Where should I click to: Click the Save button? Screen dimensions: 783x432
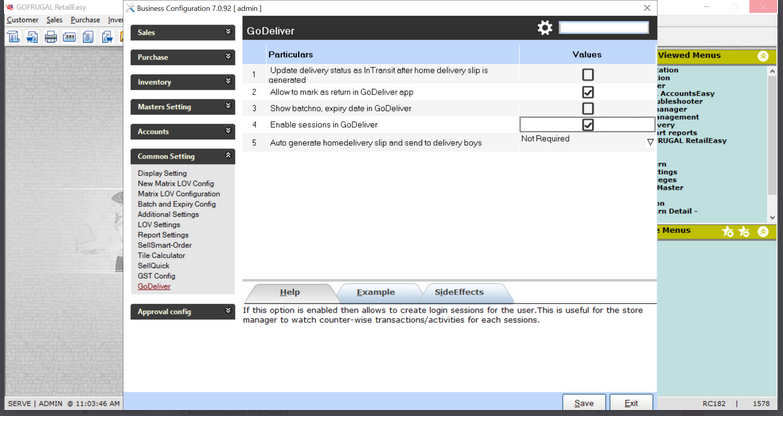584,403
